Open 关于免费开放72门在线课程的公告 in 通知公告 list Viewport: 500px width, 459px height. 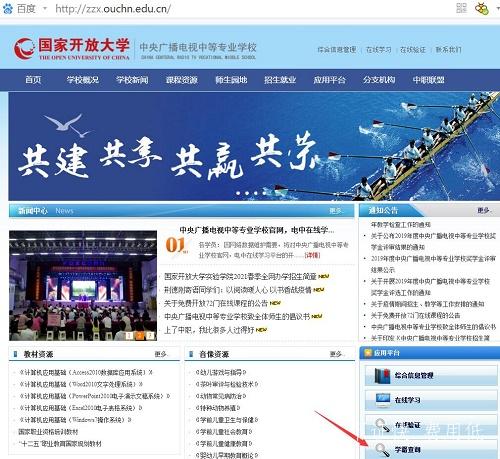(416, 315)
